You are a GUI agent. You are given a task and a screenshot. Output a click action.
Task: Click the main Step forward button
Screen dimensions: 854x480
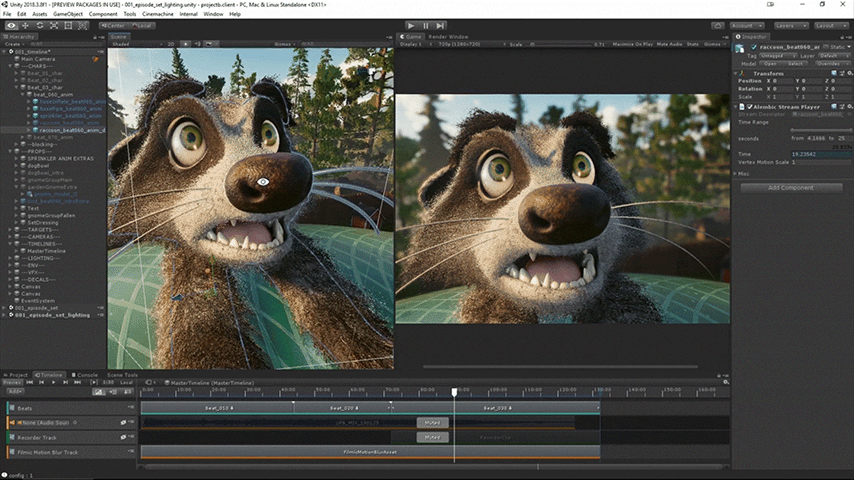pyautogui.click(x=441, y=26)
